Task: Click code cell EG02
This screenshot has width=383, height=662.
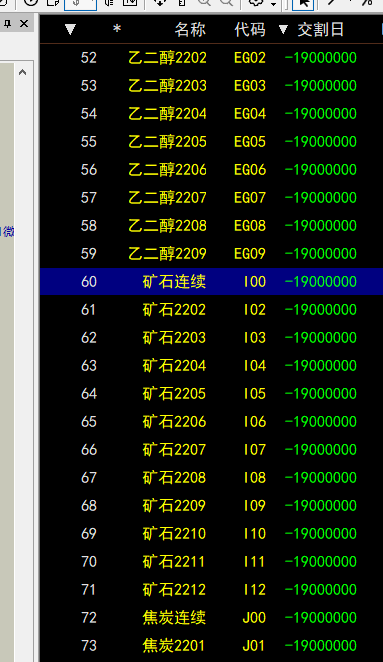Action: 250,57
